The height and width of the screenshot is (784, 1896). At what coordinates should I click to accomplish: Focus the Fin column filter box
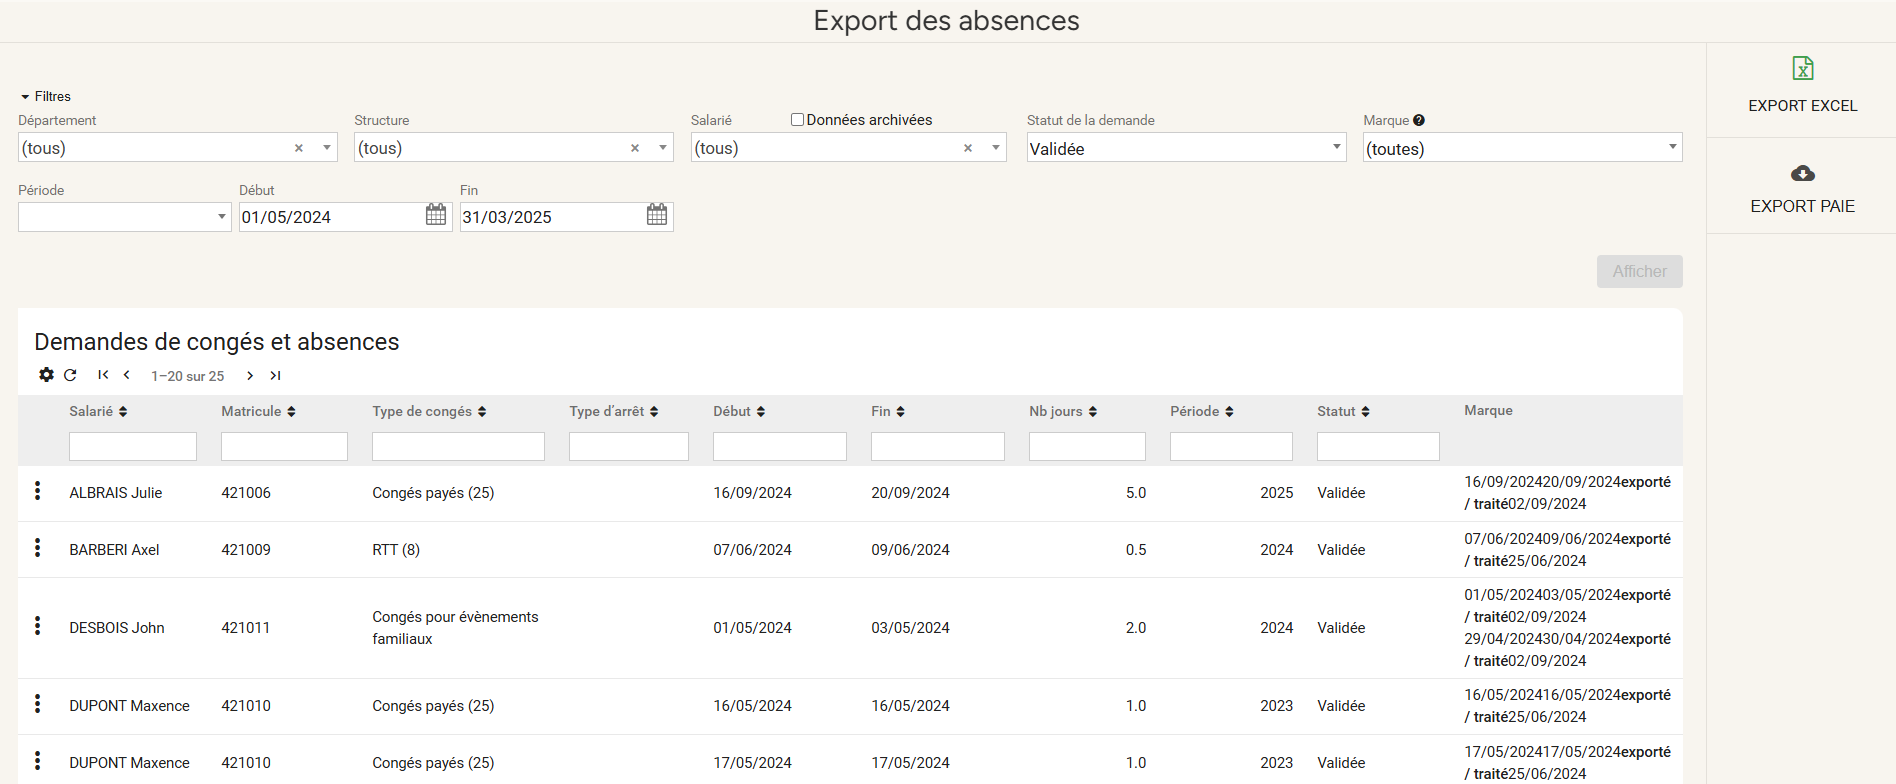tap(938, 446)
